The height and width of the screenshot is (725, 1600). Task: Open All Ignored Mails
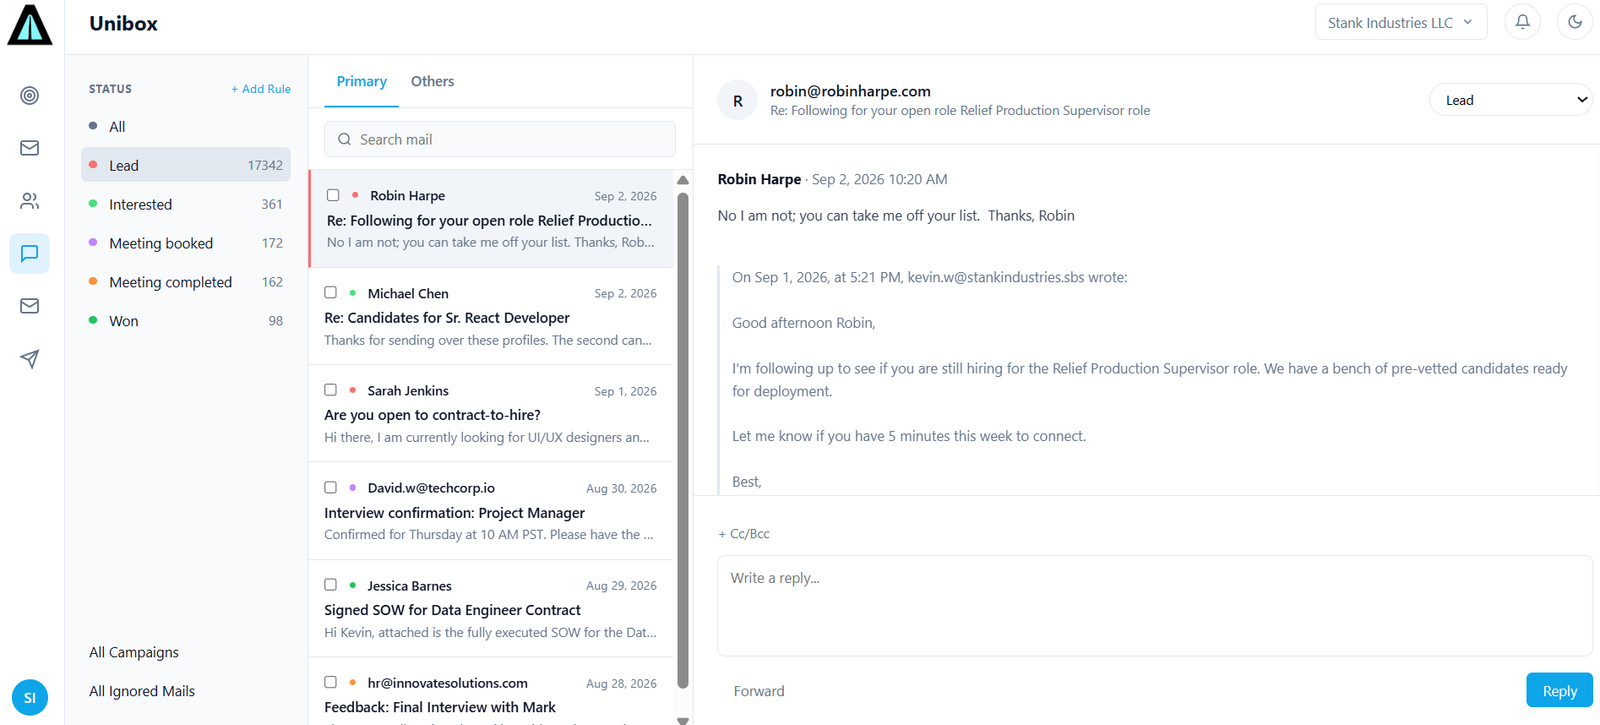[x=142, y=691]
